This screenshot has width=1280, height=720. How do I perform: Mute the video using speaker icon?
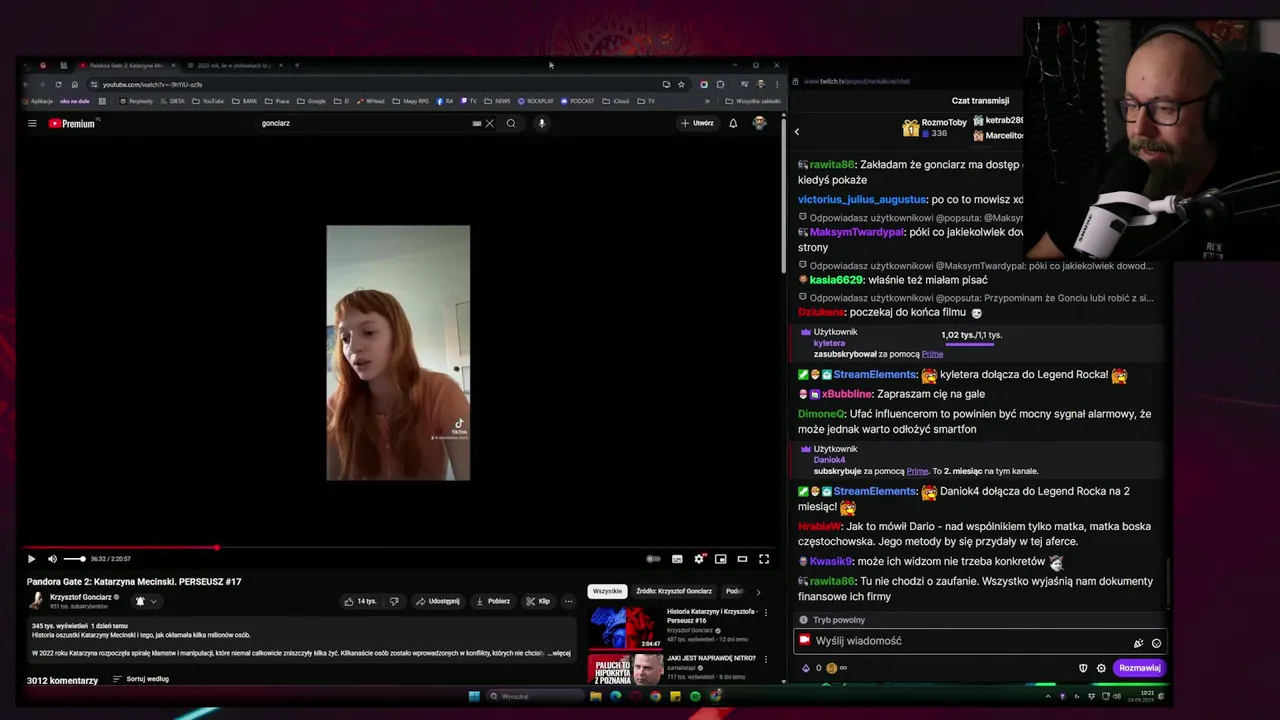(52, 559)
